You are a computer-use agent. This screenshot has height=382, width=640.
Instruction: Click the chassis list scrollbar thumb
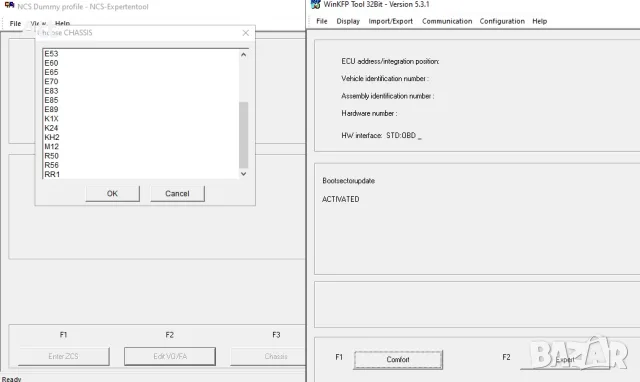click(x=244, y=135)
